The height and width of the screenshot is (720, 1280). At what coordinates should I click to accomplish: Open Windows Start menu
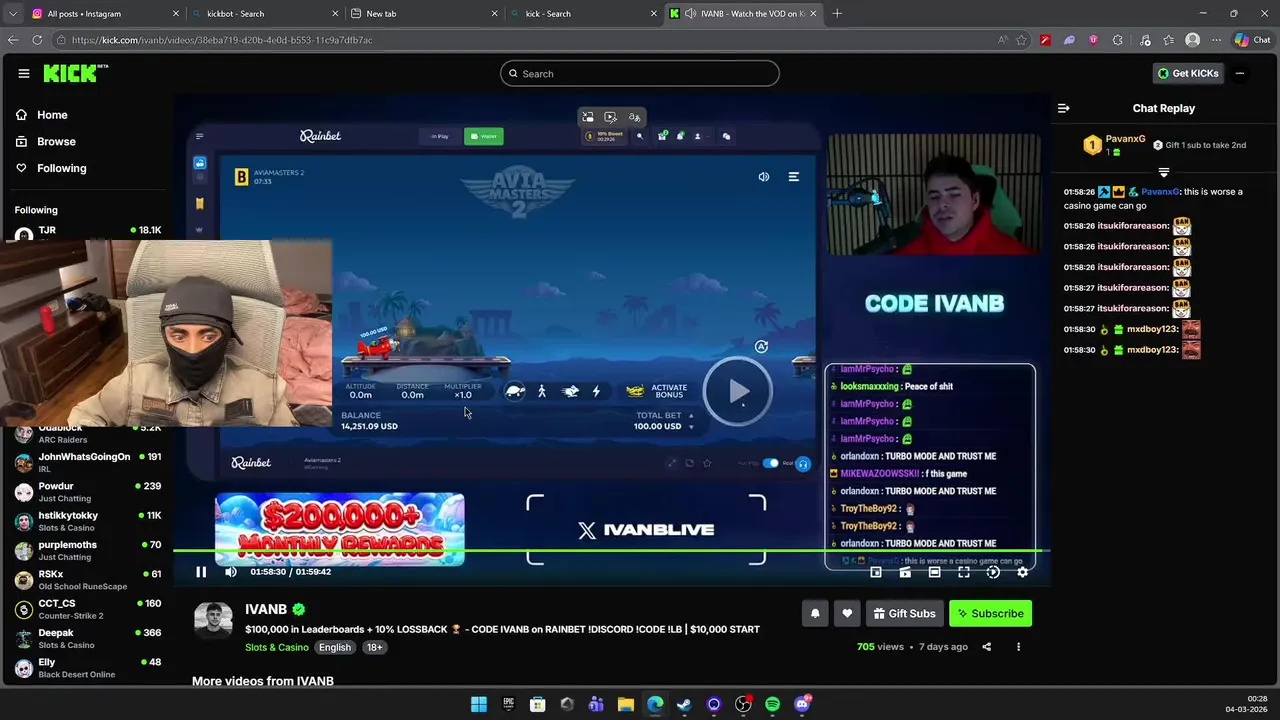[479, 705]
